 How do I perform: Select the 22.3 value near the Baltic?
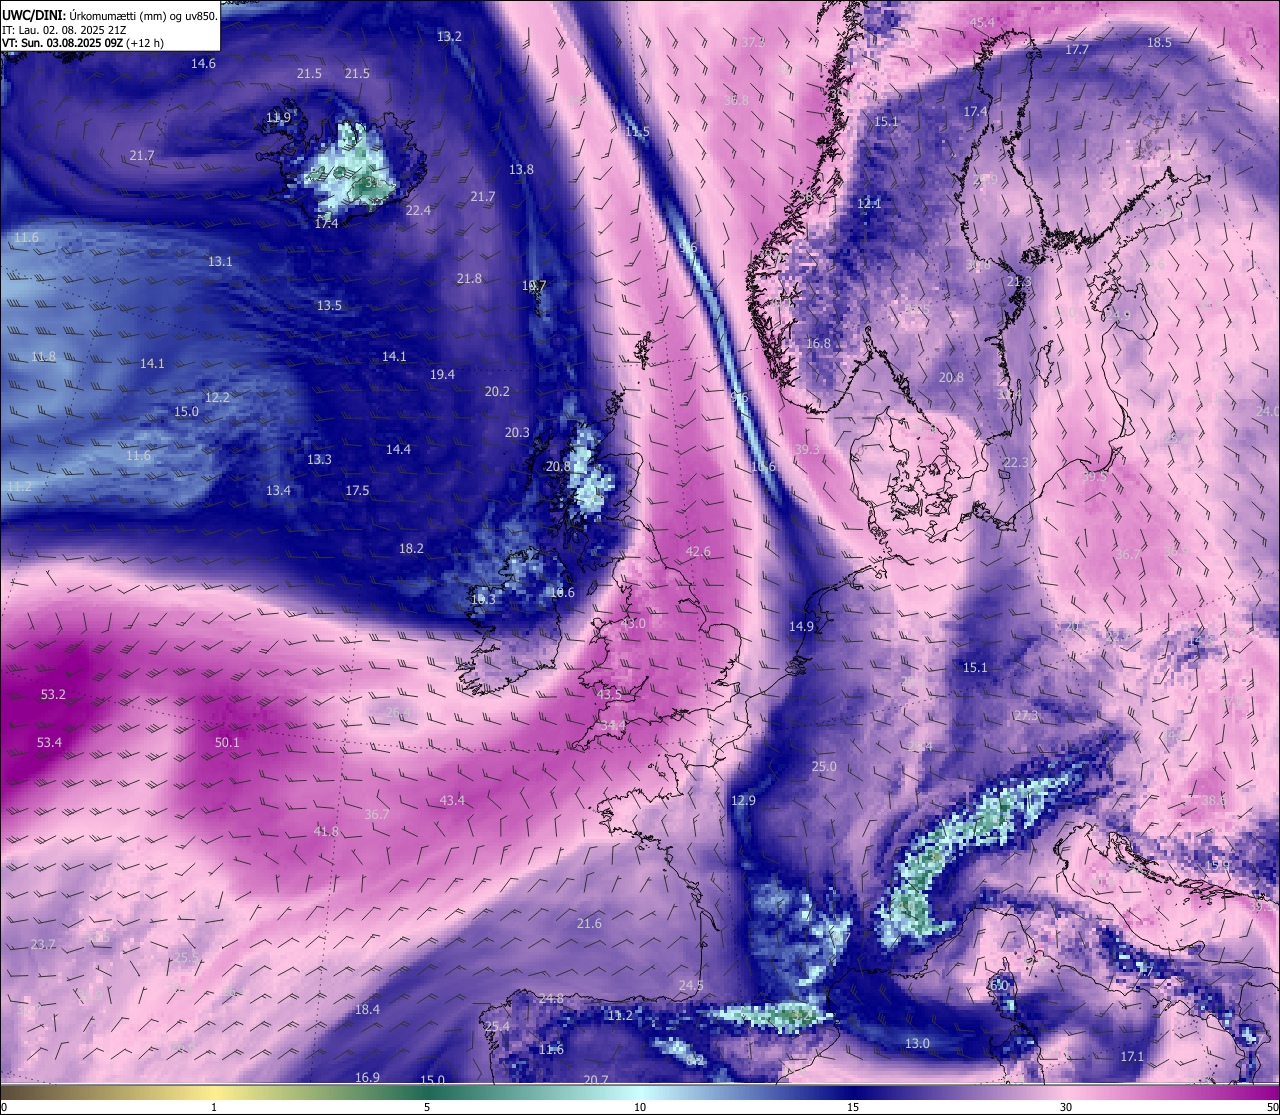[1016, 462]
